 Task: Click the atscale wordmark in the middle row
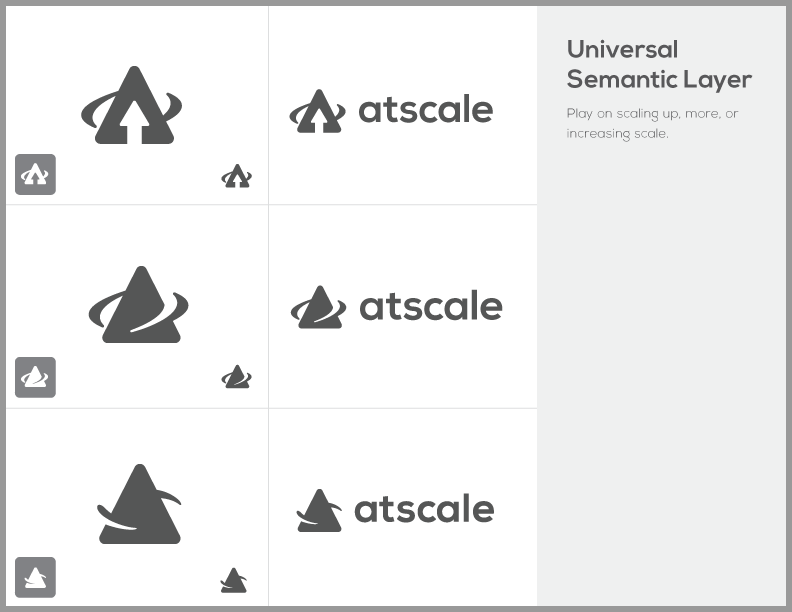coord(431,305)
